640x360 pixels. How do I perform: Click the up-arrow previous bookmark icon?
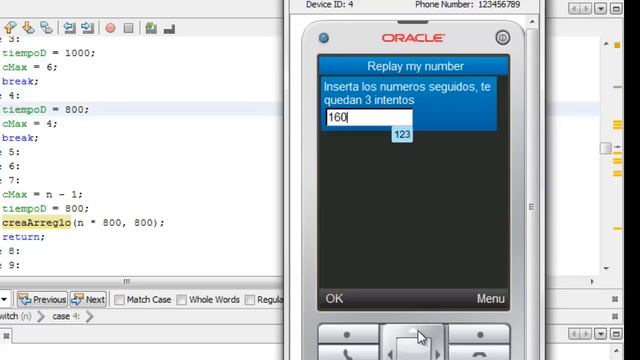click(x=10, y=28)
